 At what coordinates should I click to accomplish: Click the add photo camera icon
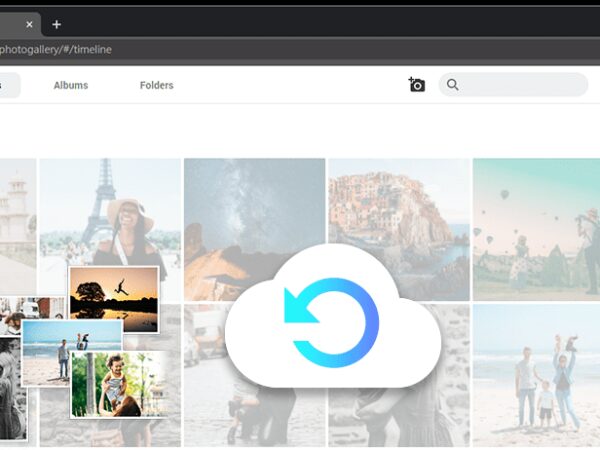pyautogui.click(x=417, y=85)
